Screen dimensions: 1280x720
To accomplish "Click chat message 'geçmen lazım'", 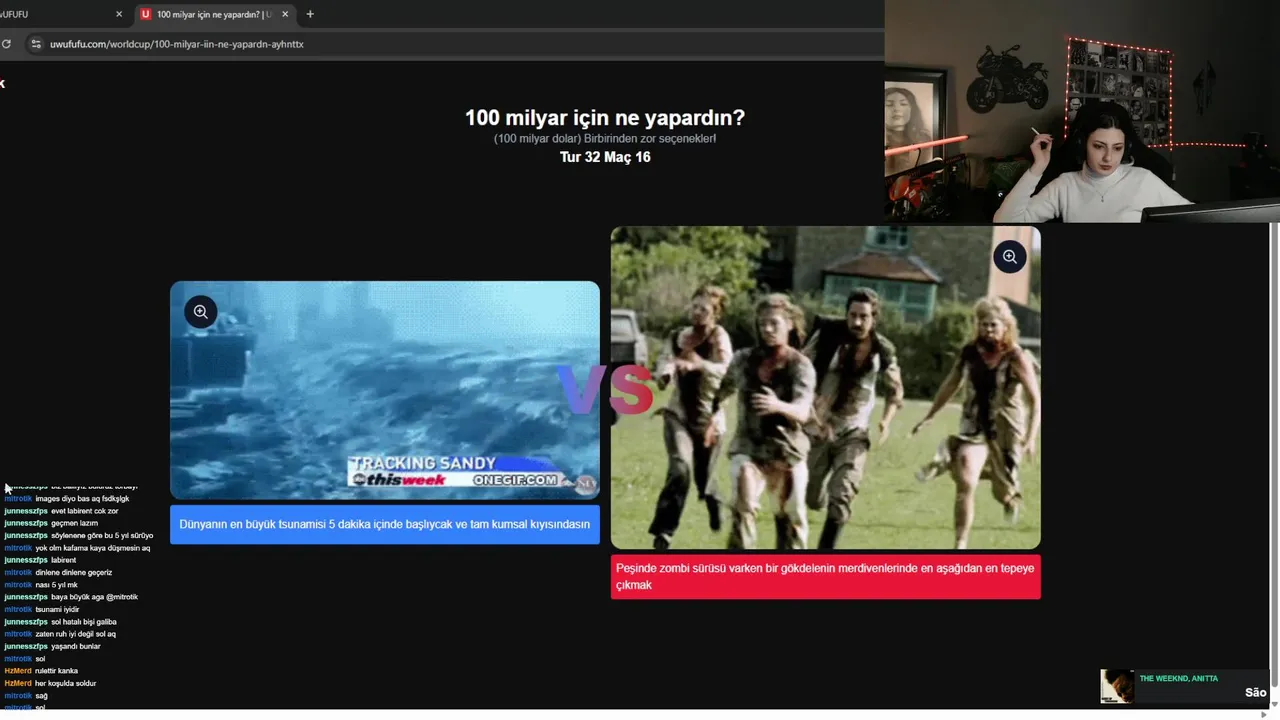I will (x=75, y=523).
